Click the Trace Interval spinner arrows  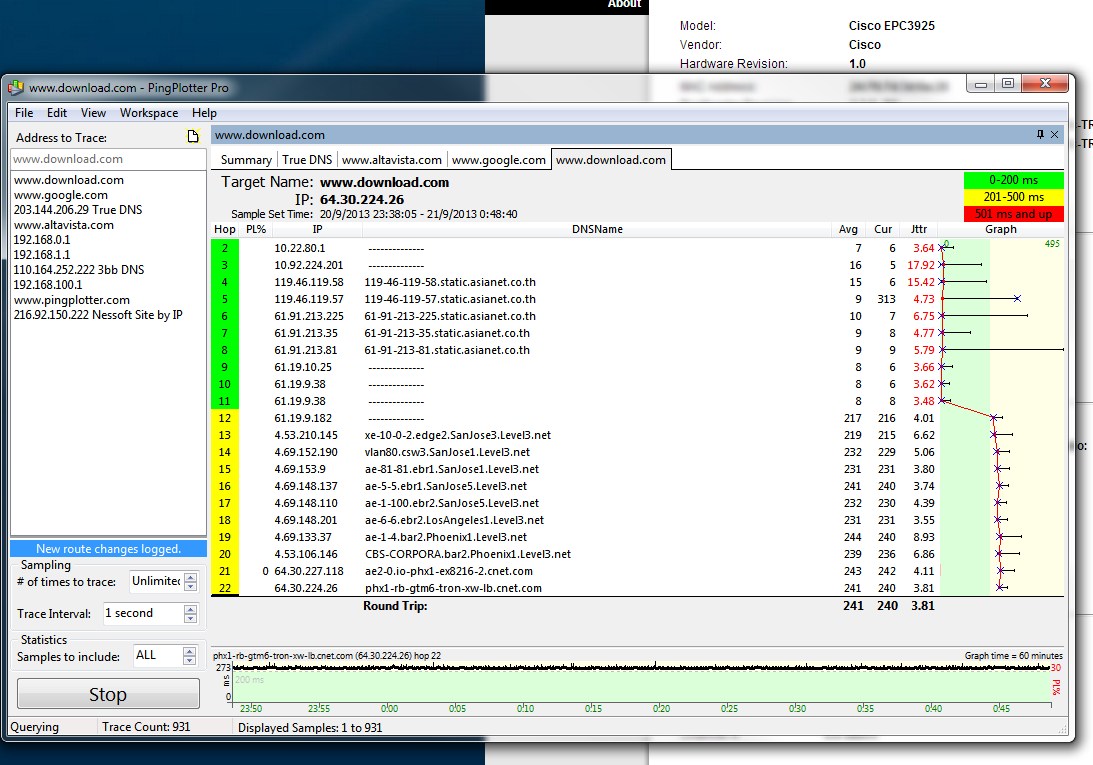point(190,614)
